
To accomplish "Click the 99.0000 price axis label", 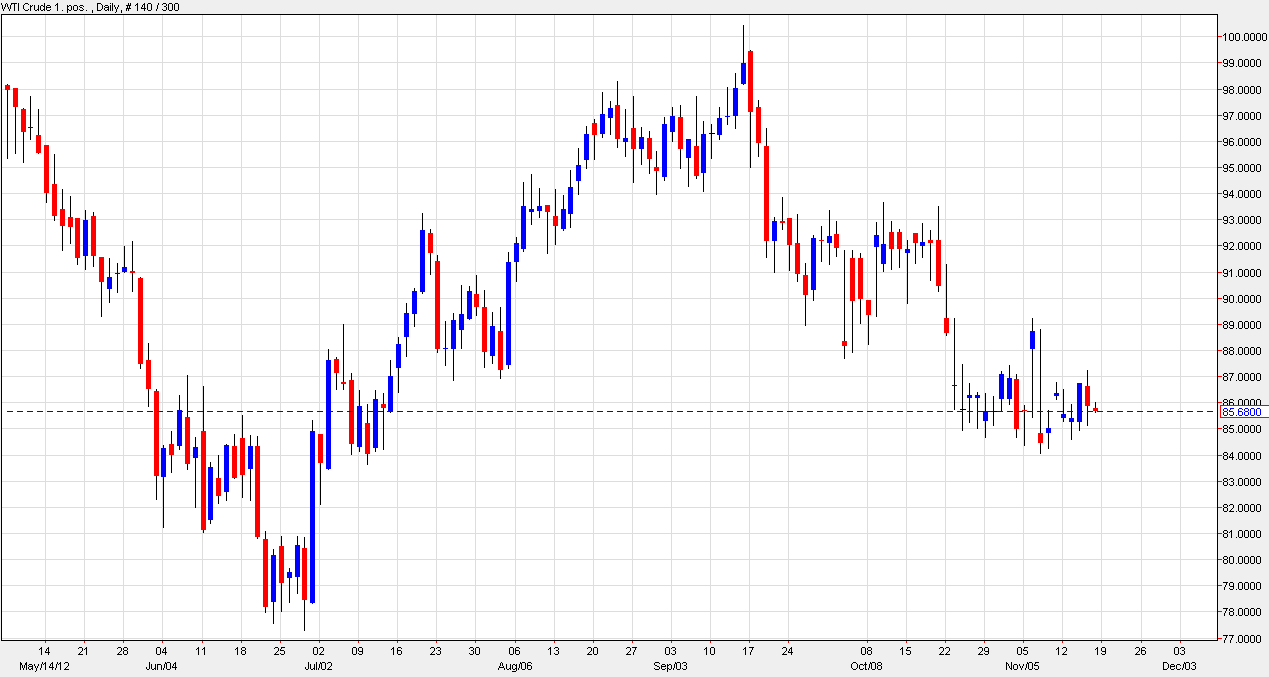I will coord(1241,63).
